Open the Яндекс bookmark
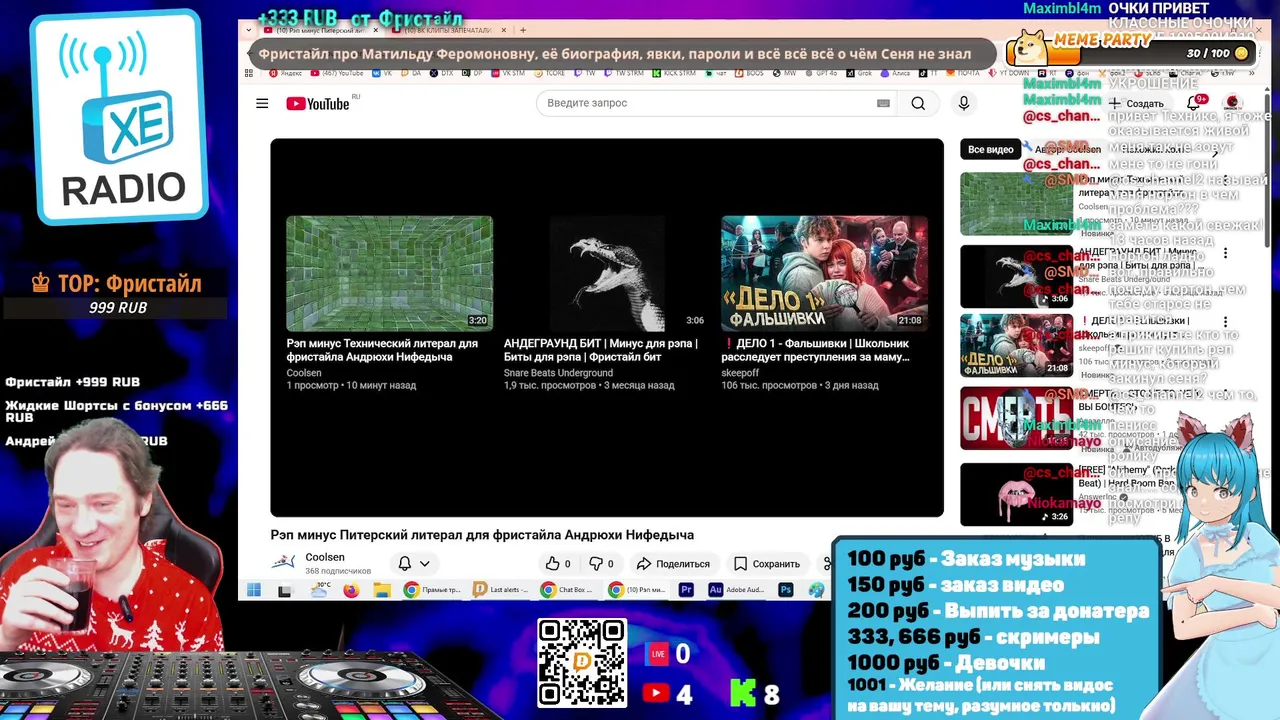The width and height of the screenshot is (1280, 720). pos(284,73)
